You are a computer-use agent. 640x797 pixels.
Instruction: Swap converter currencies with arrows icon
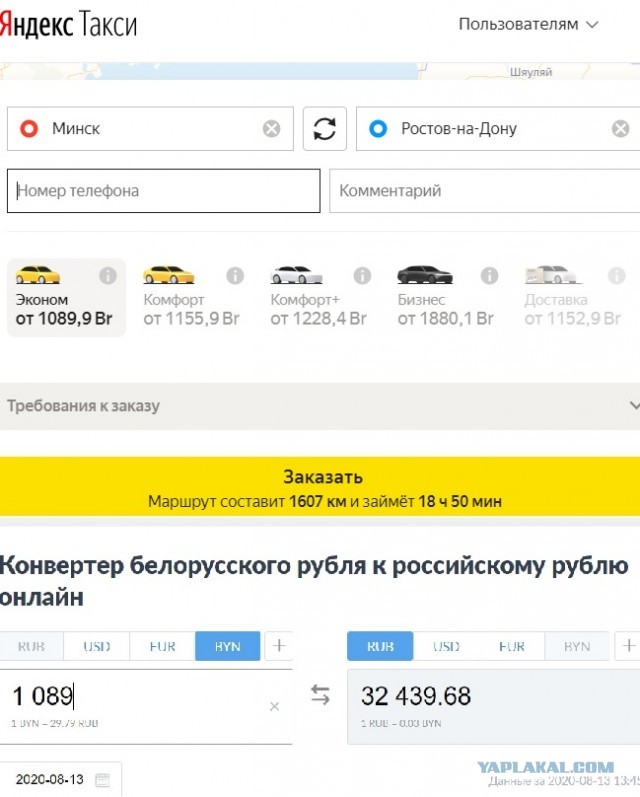[x=320, y=695]
